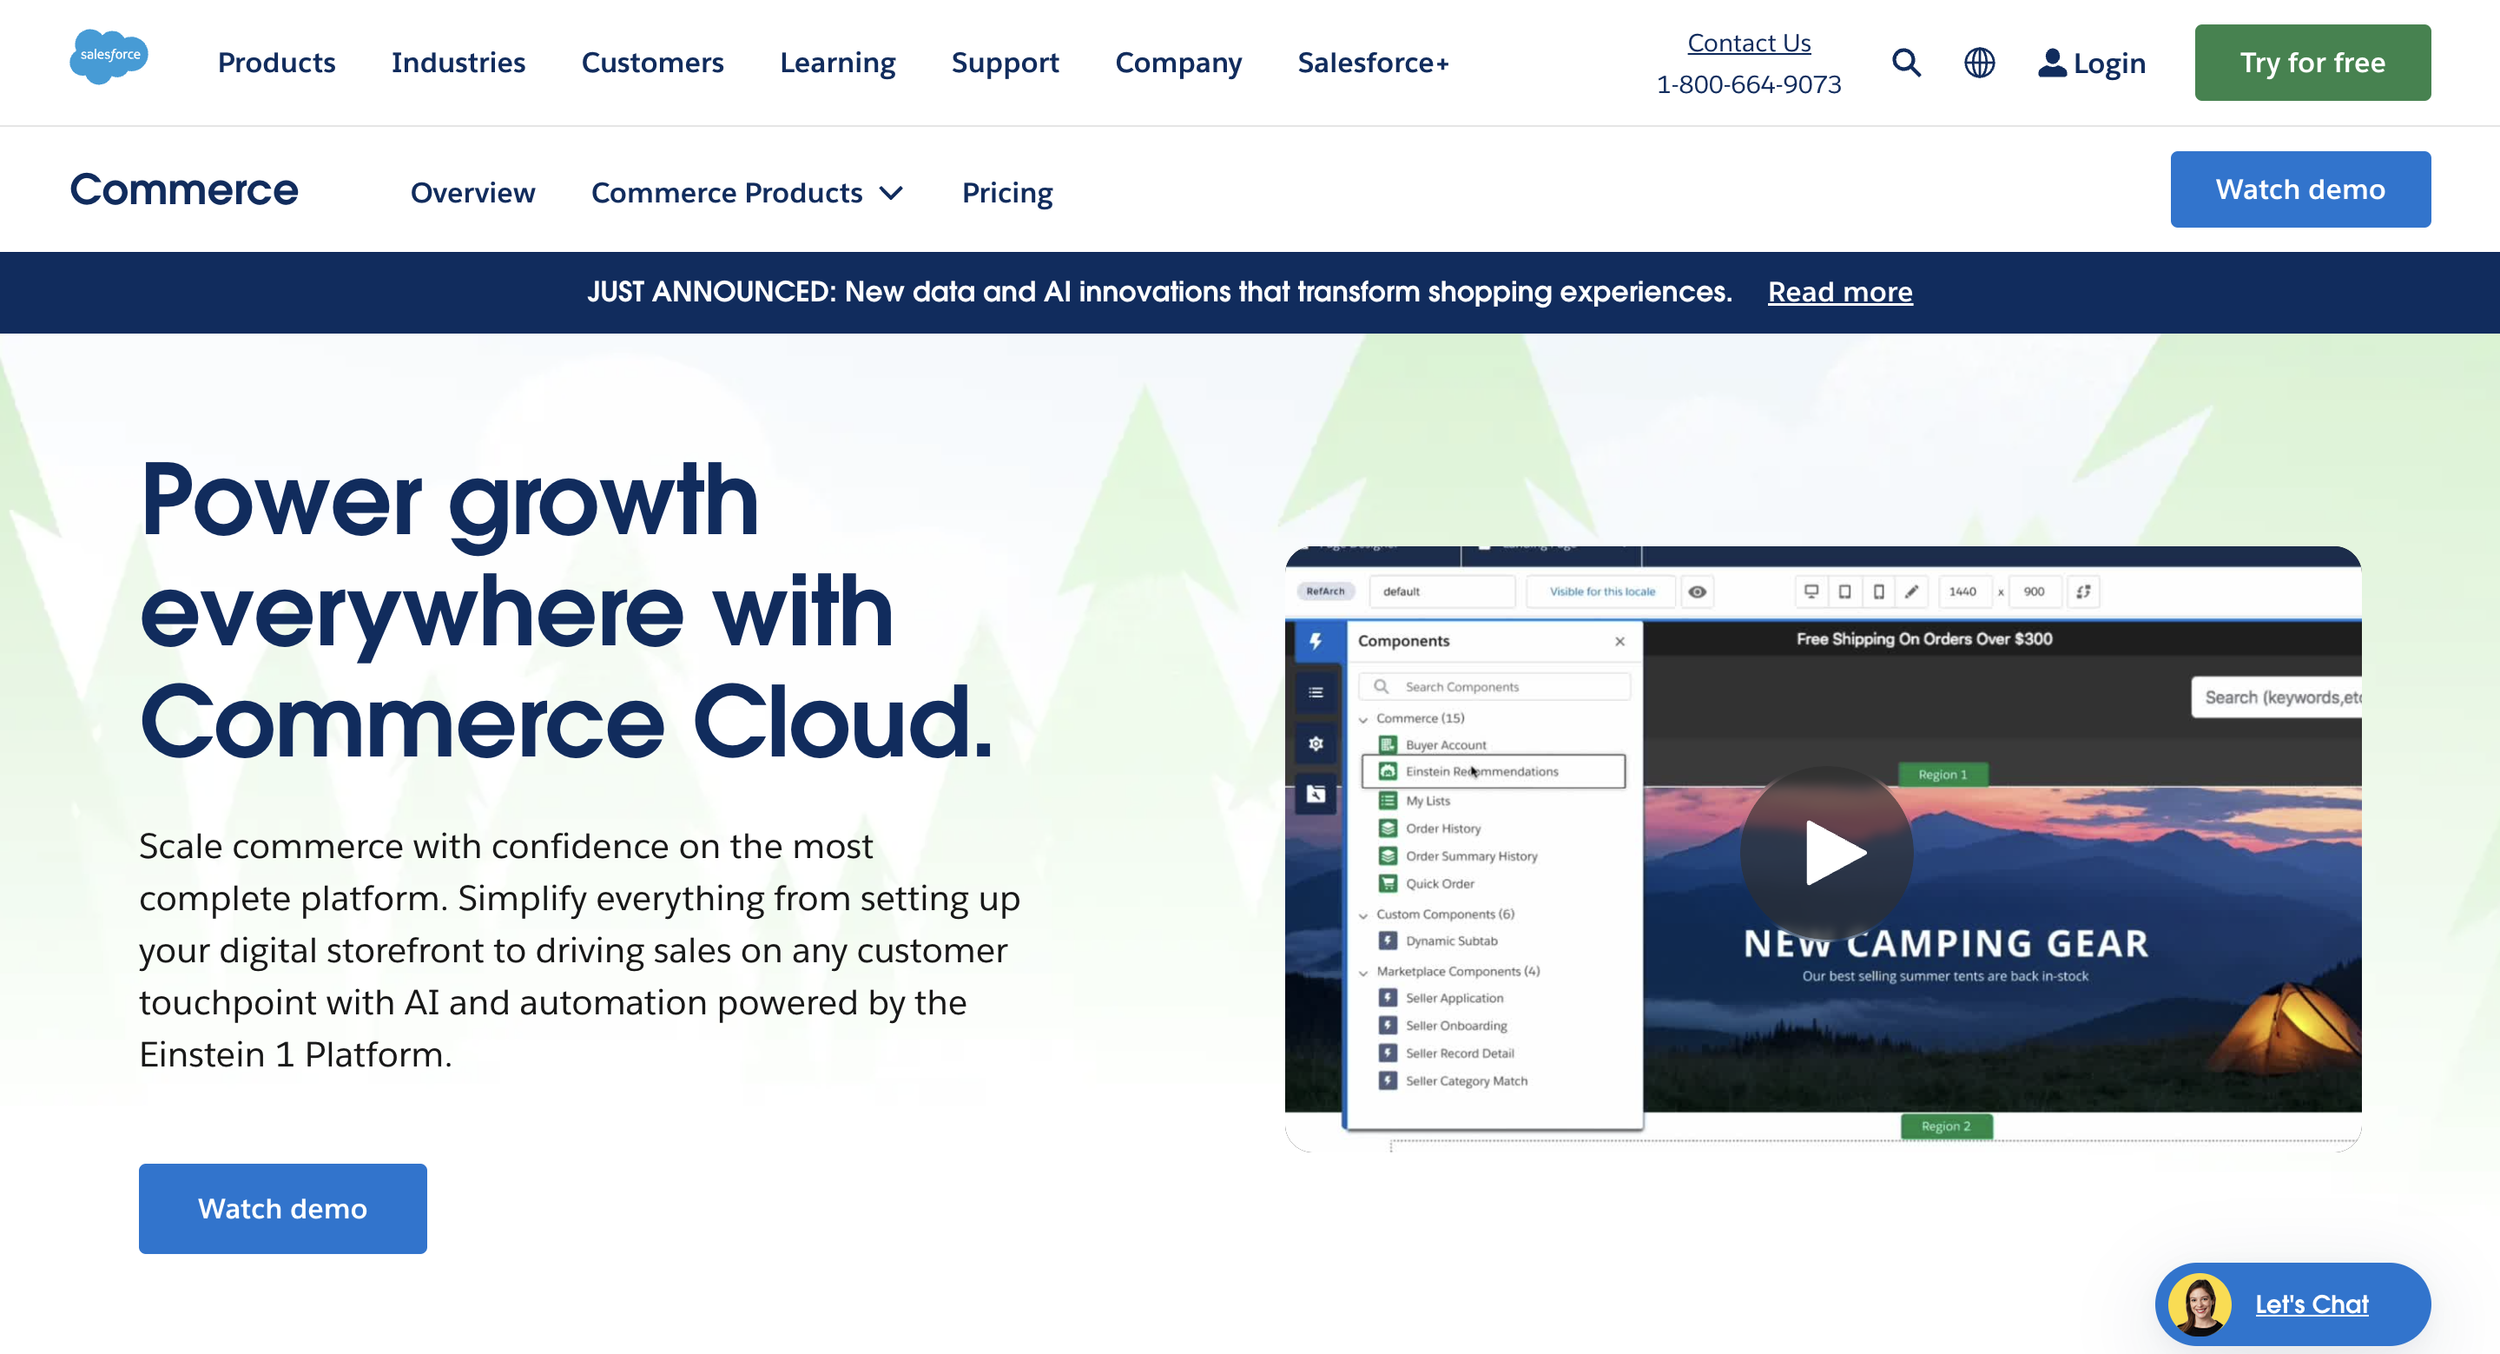Play the Commerce Cloud demo video
2500x1354 pixels.
[x=1827, y=853]
